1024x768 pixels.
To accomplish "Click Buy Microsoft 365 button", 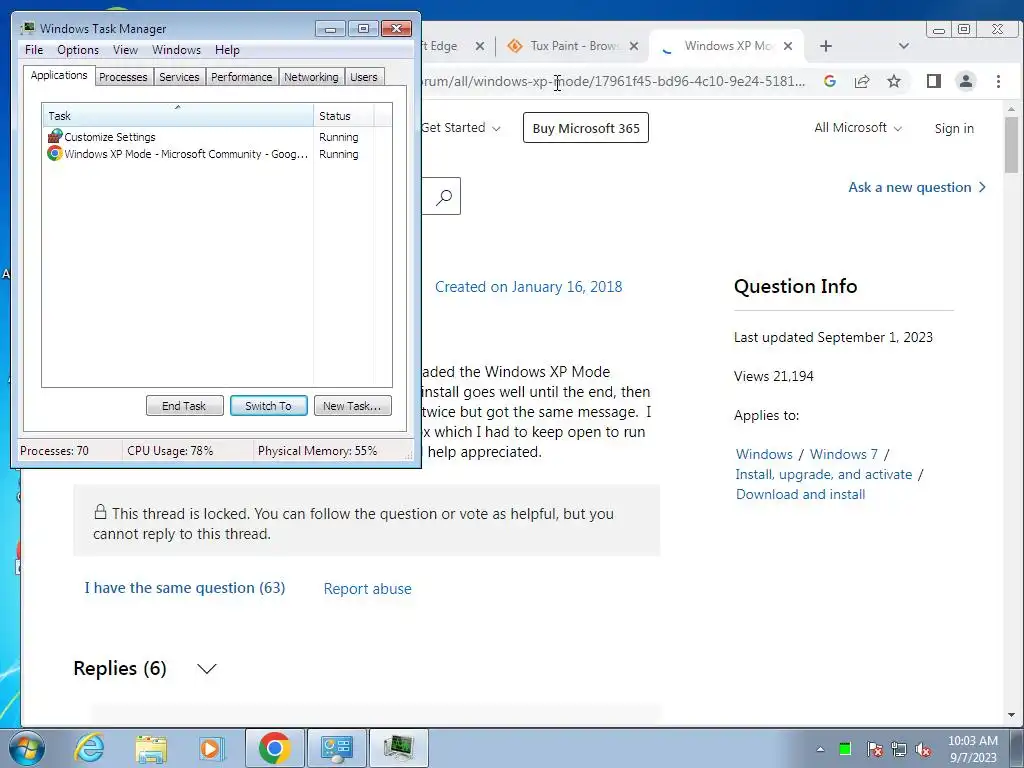I will point(586,128).
